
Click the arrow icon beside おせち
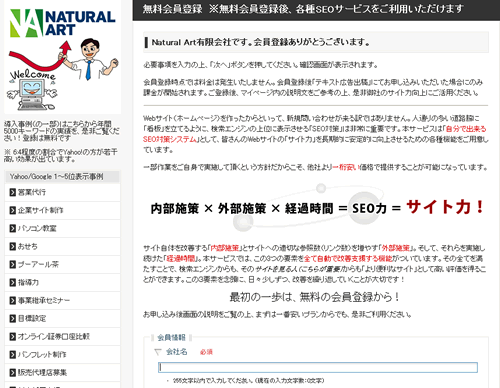coord(13,246)
